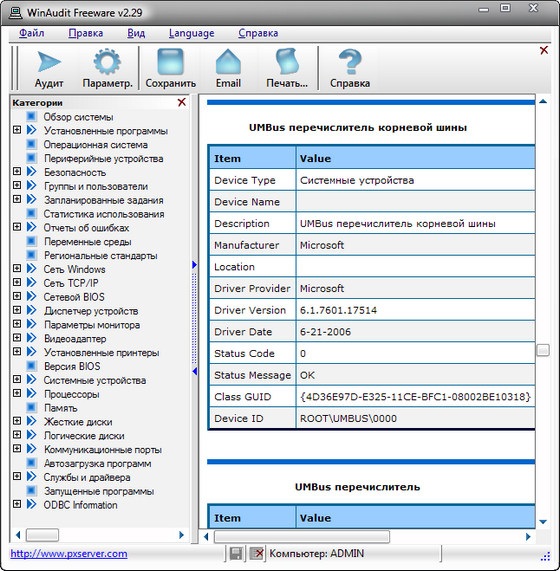Open the http://www.pxserver.com link
Viewport: 560px width, 571px height.
coord(69,554)
